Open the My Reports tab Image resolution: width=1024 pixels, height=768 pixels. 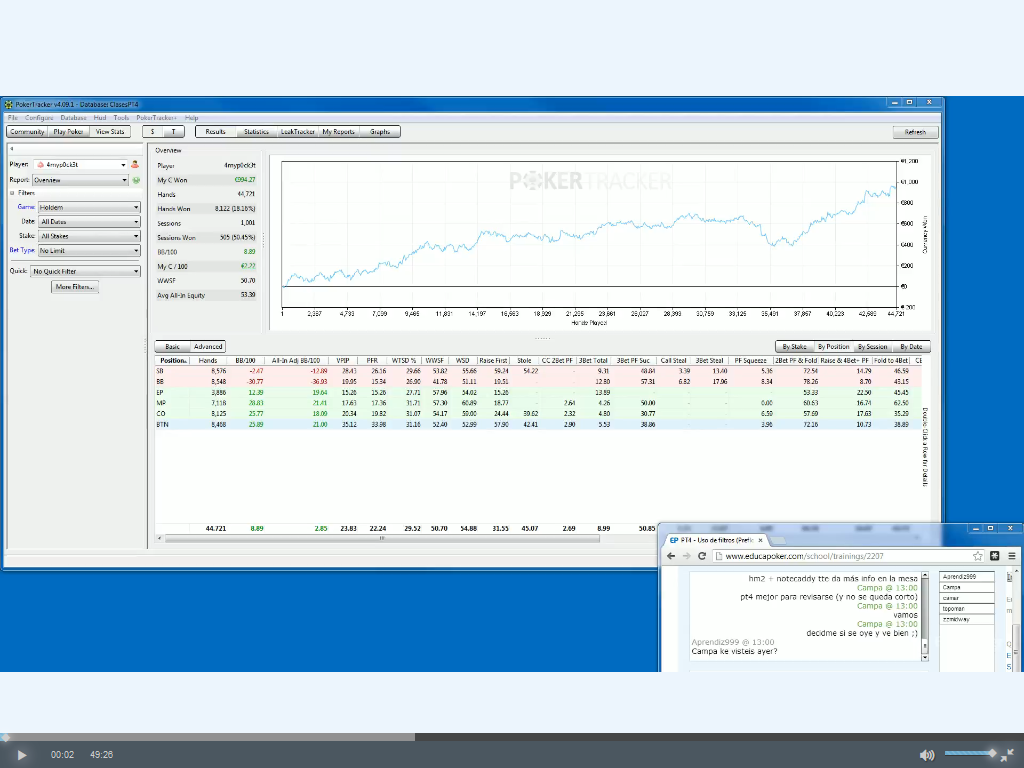(x=338, y=132)
